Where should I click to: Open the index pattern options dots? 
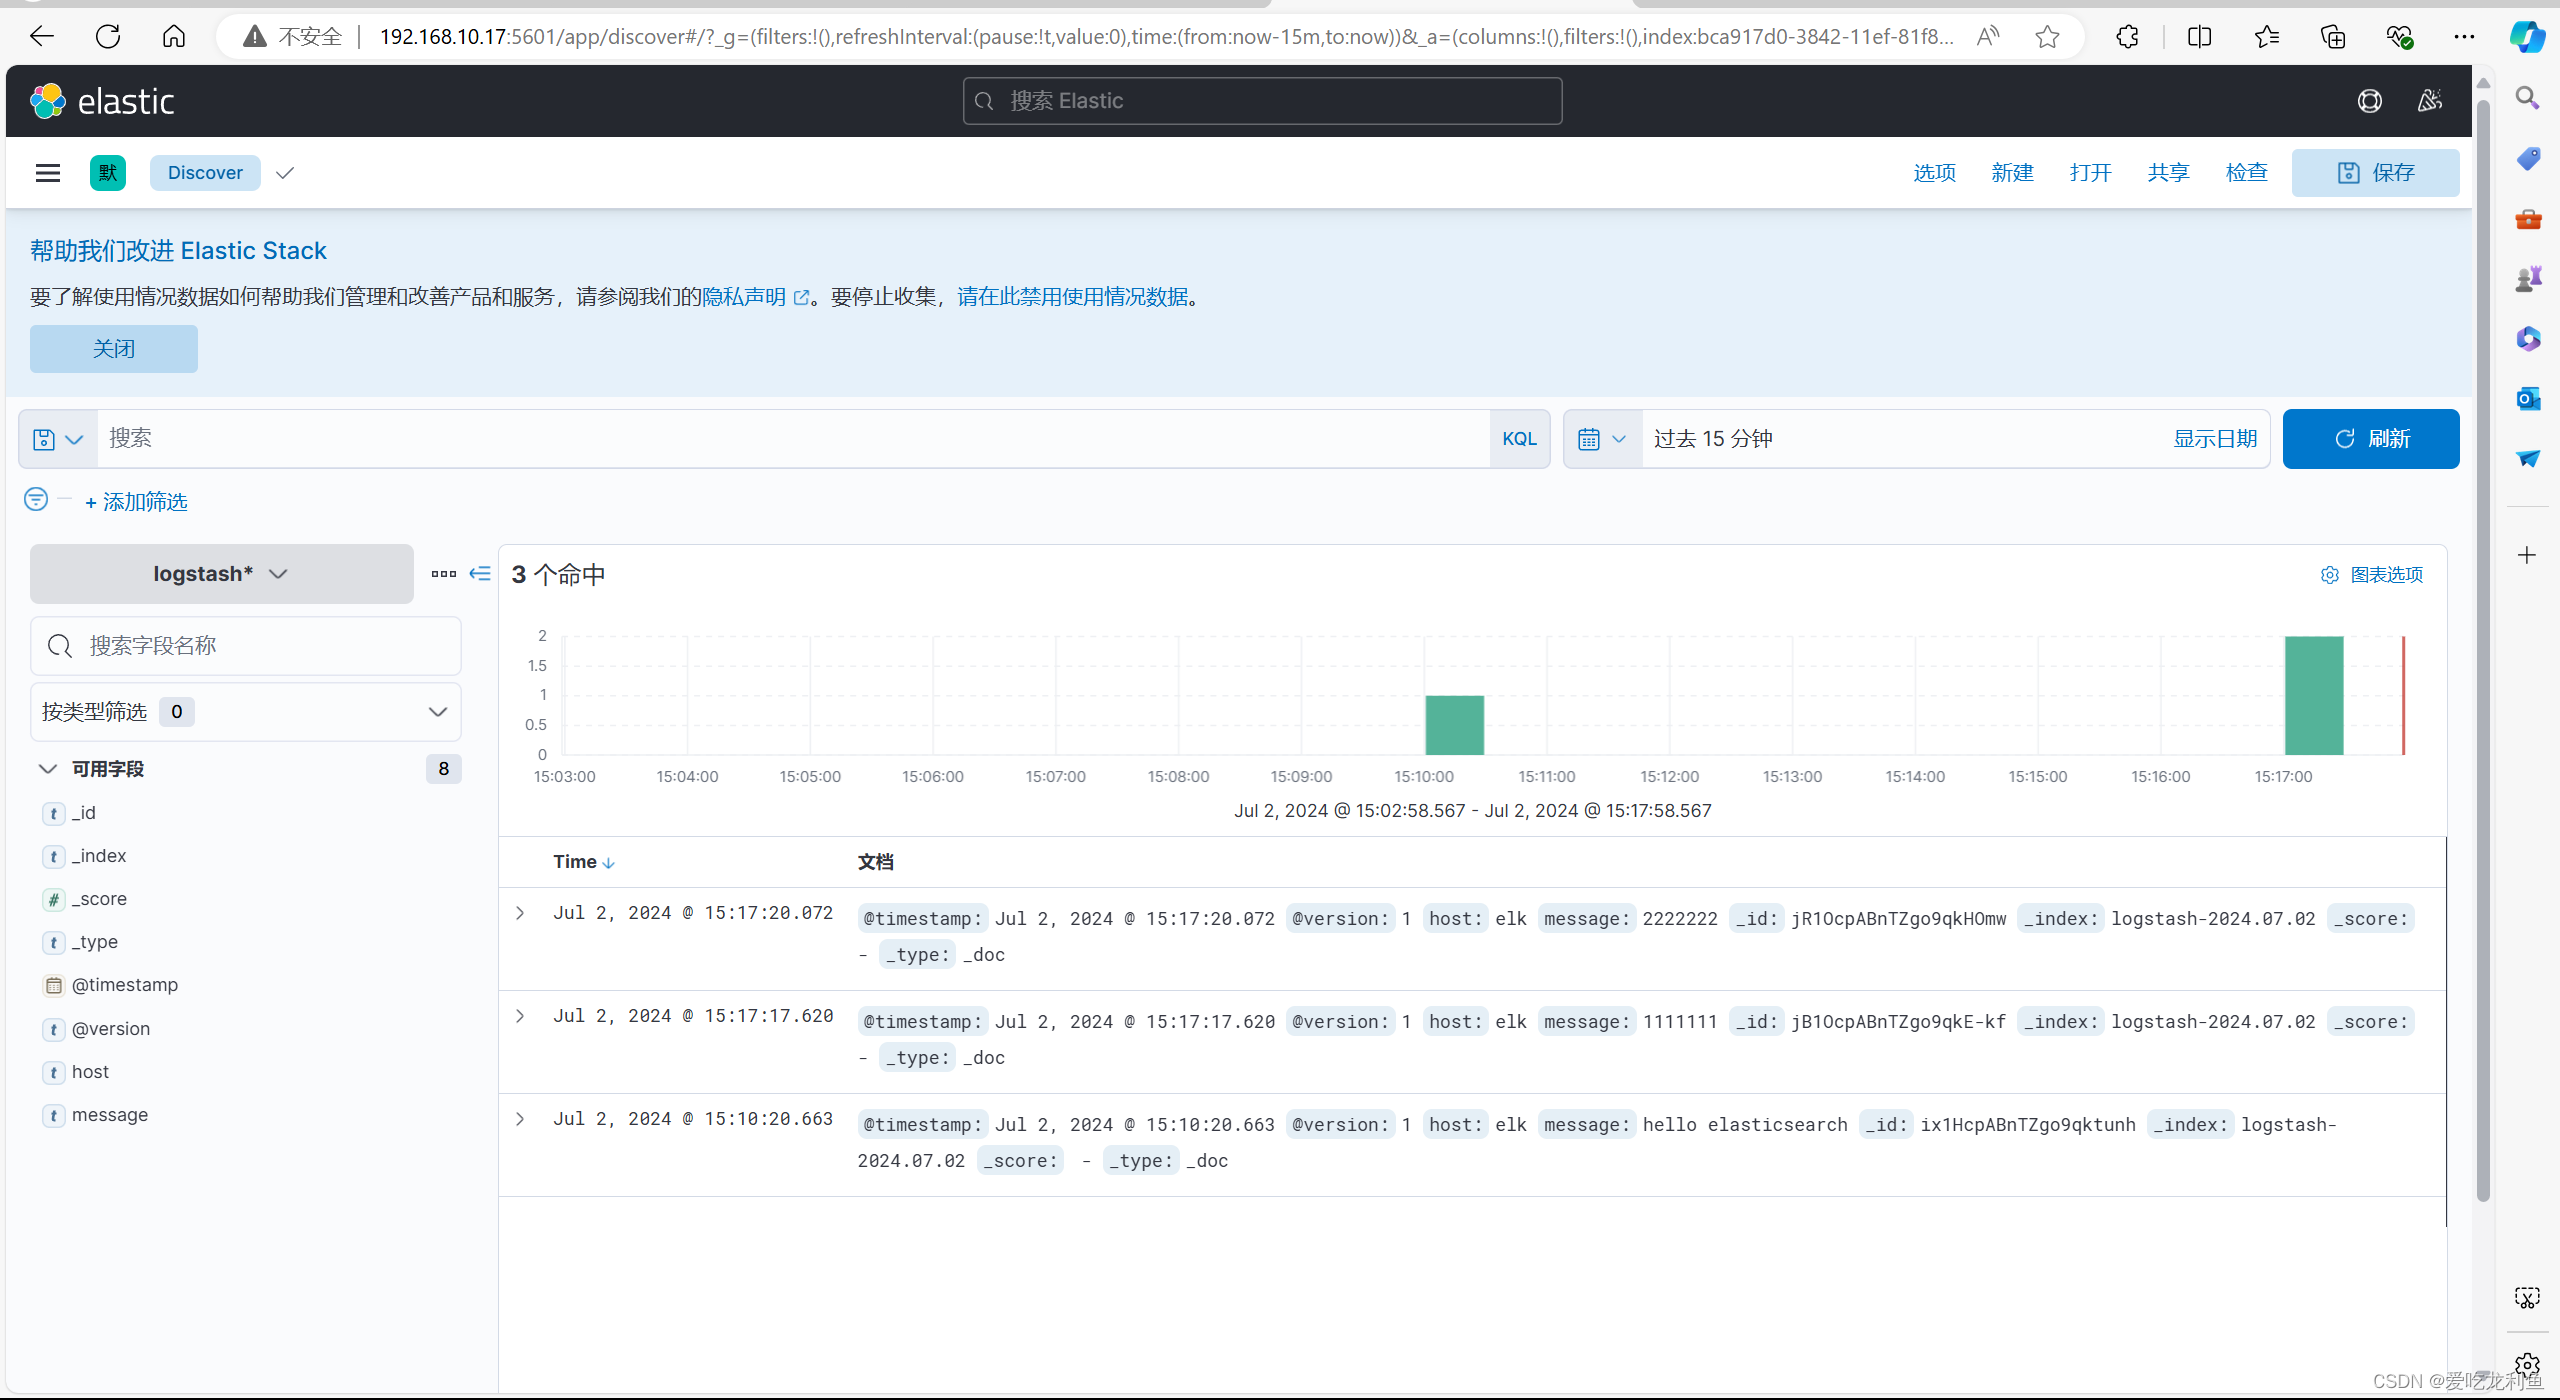coord(444,574)
